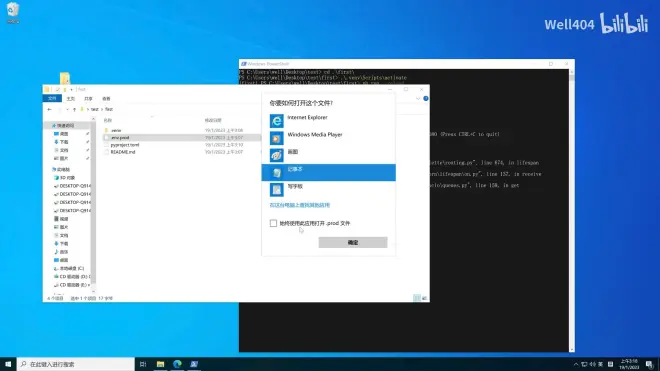Open Explorer help question-mark icon
This screenshot has width=660, height=371.
pyautogui.click(x=426, y=99)
